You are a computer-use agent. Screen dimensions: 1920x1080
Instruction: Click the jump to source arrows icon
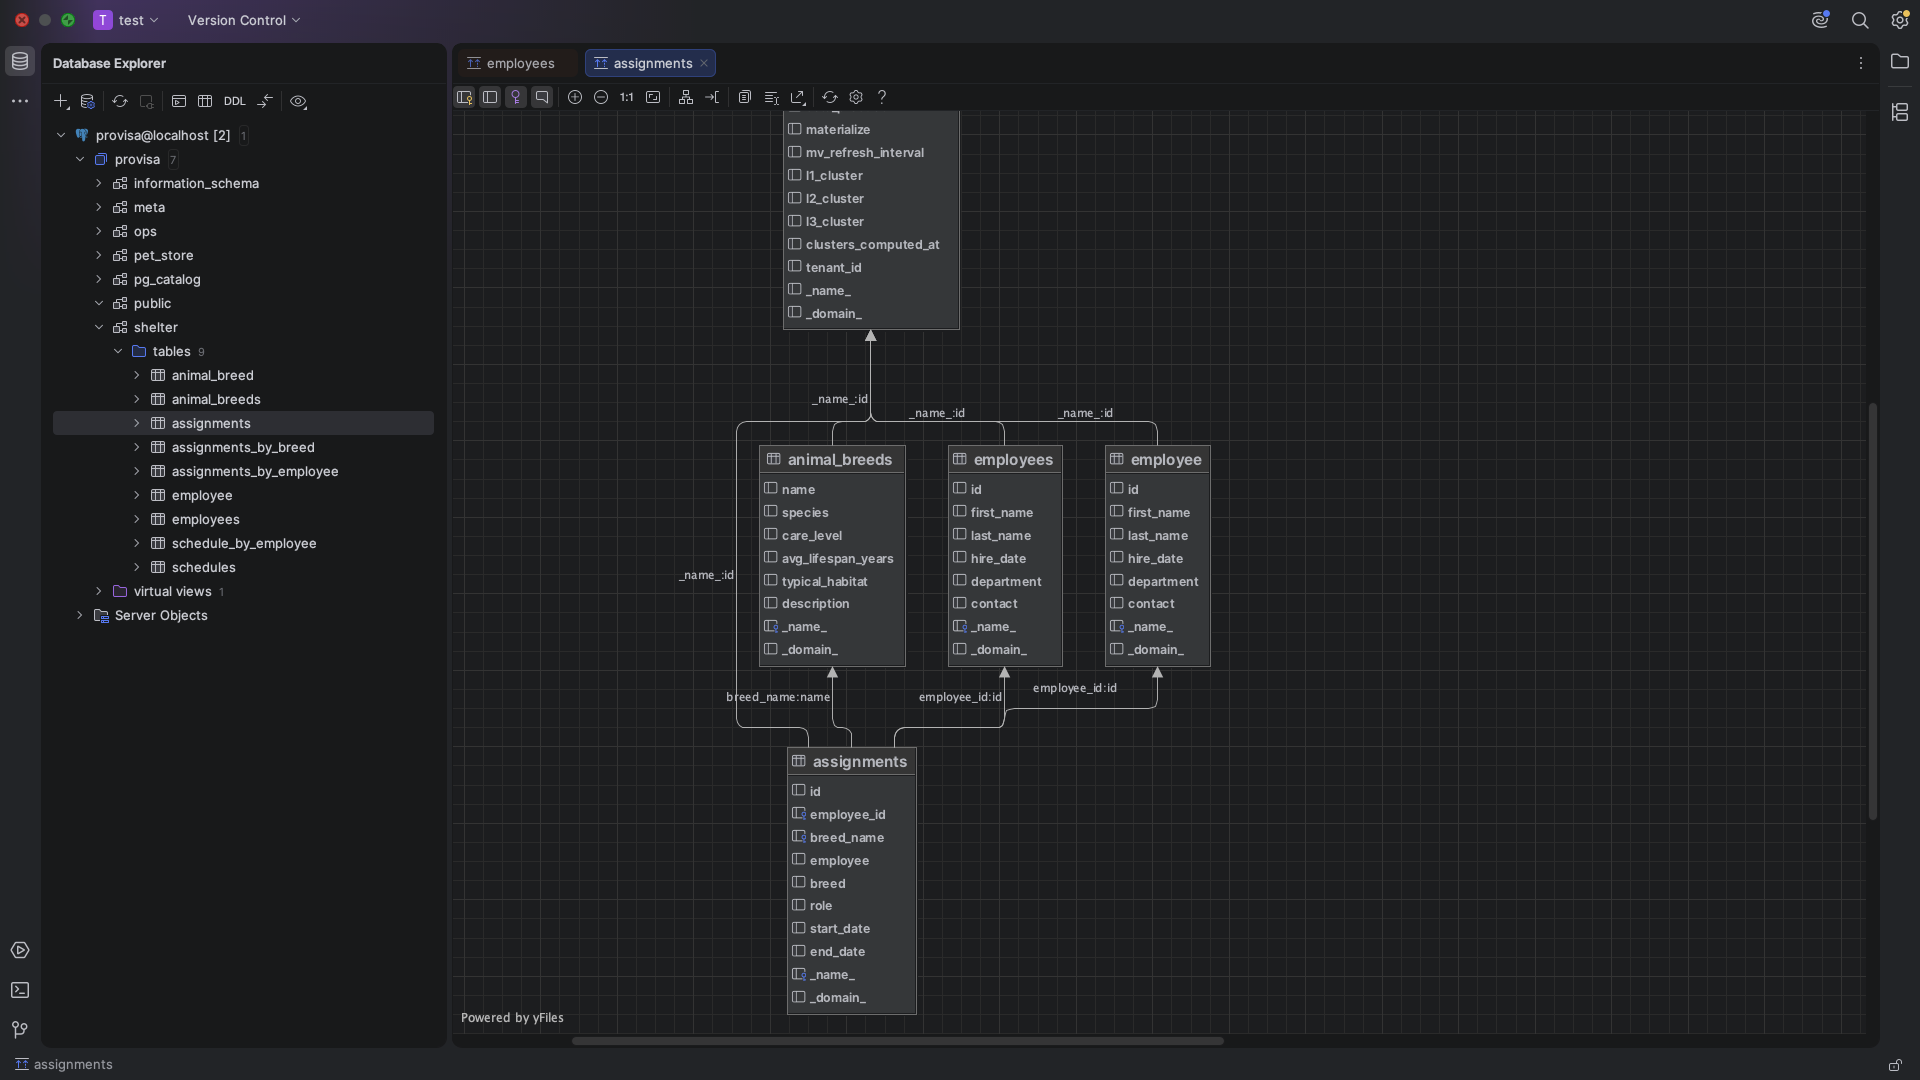[265, 101]
